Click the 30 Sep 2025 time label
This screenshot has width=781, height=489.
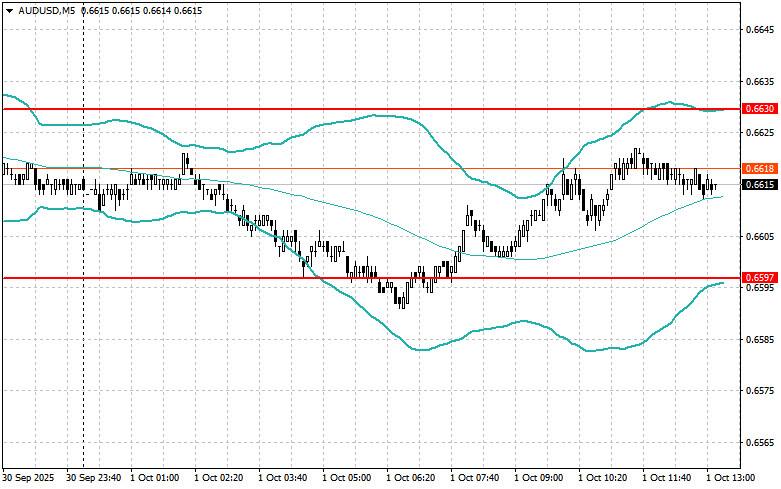tap(28, 478)
